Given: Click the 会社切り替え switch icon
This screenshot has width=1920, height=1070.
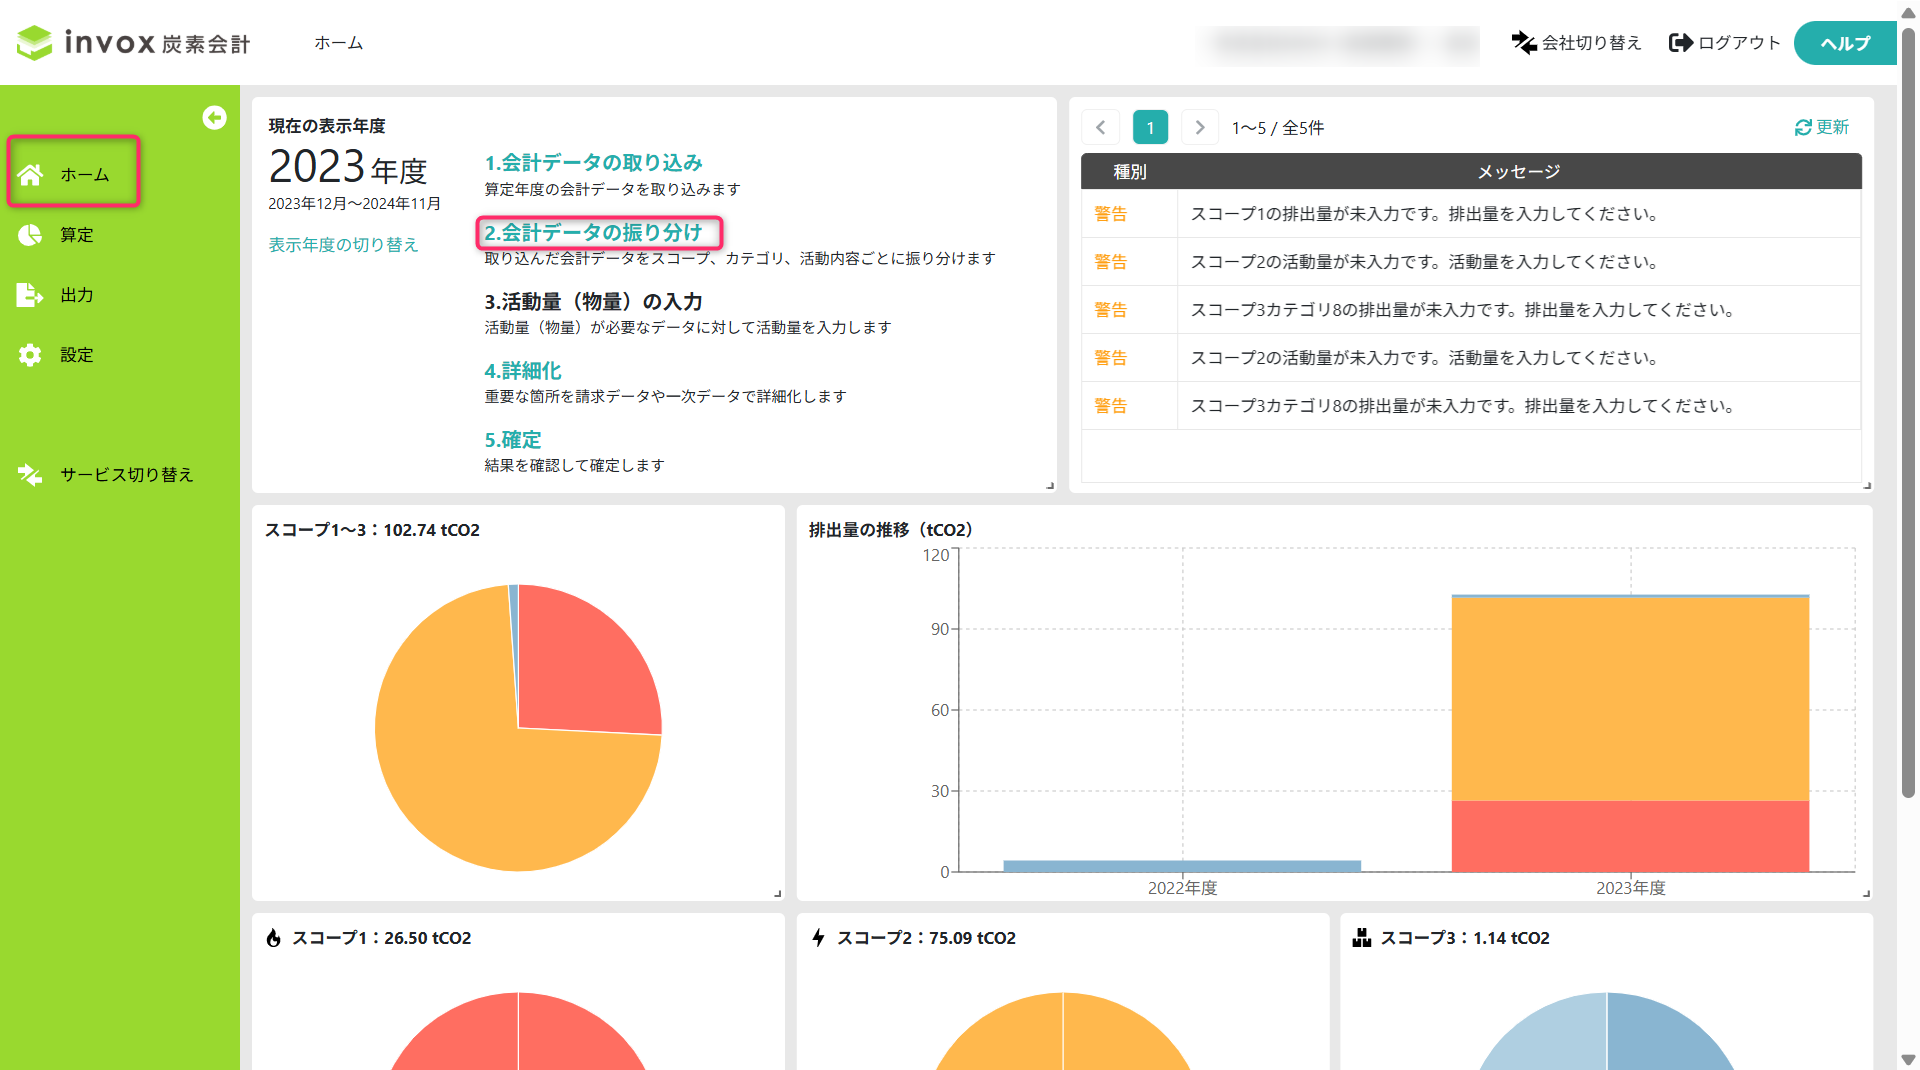Looking at the screenshot, I should click(x=1524, y=43).
